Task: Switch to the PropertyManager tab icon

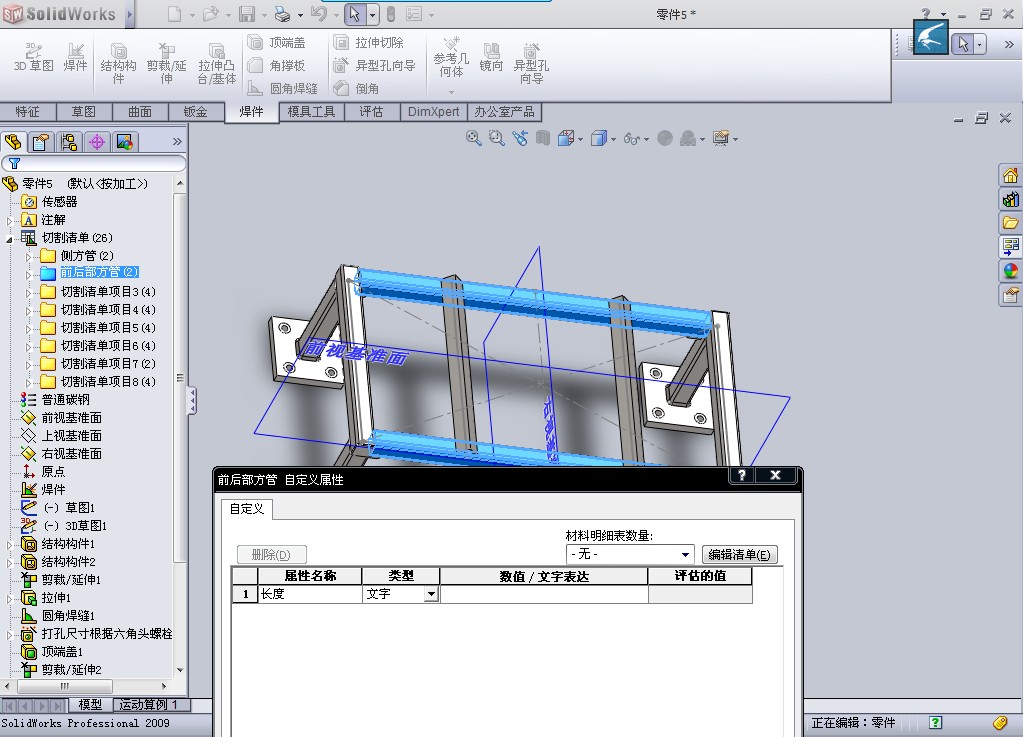Action: click(40, 142)
